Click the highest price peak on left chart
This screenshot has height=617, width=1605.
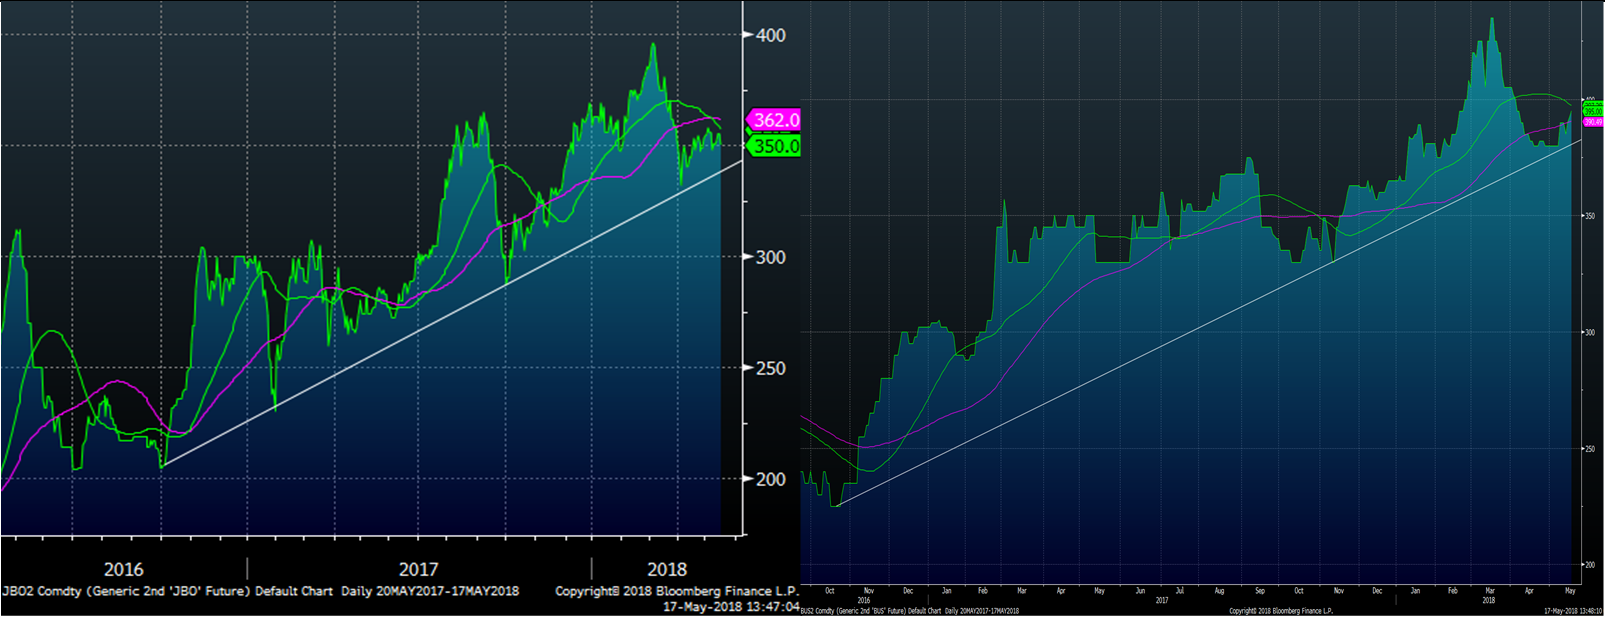(x=653, y=44)
